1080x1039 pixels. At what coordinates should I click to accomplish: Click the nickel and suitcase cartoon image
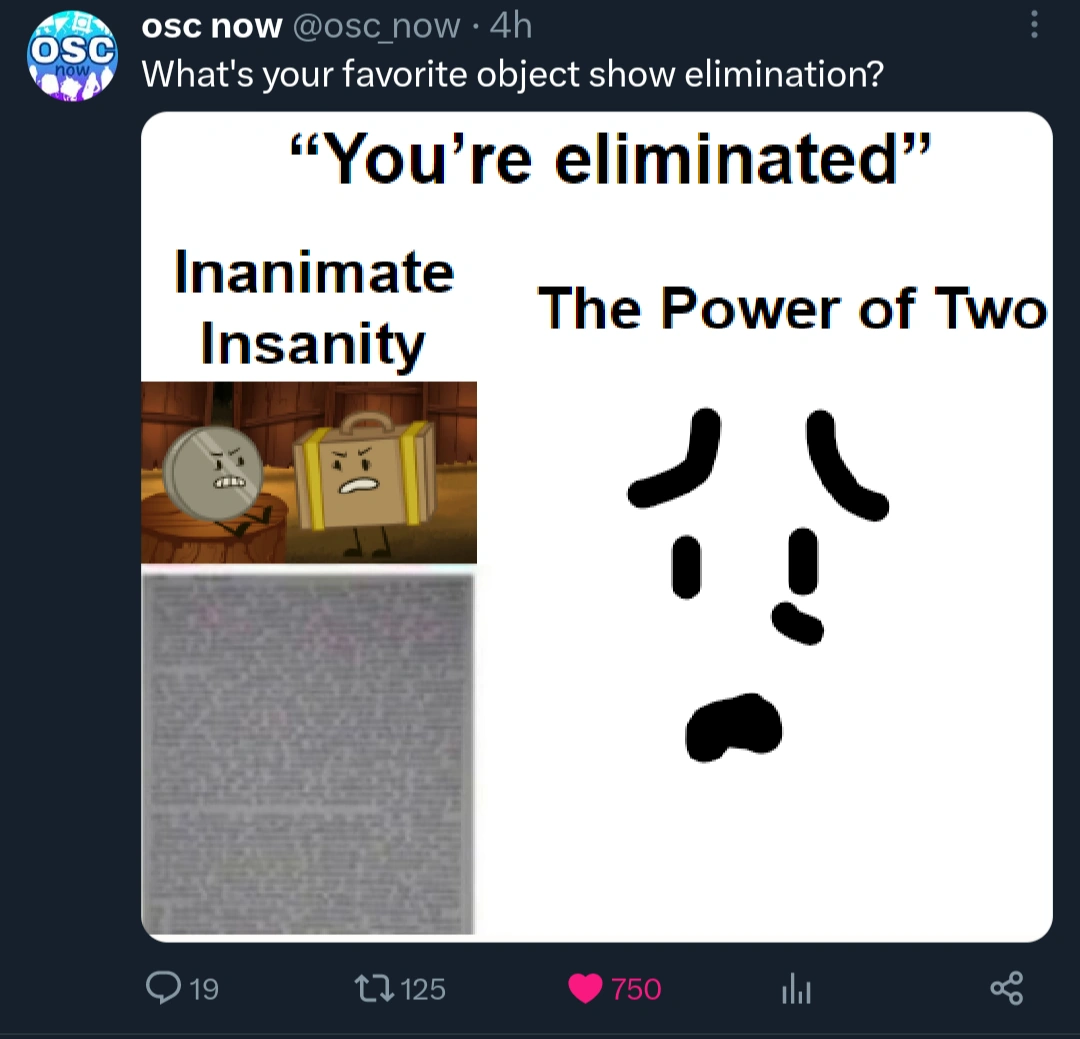tap(309, 472)
